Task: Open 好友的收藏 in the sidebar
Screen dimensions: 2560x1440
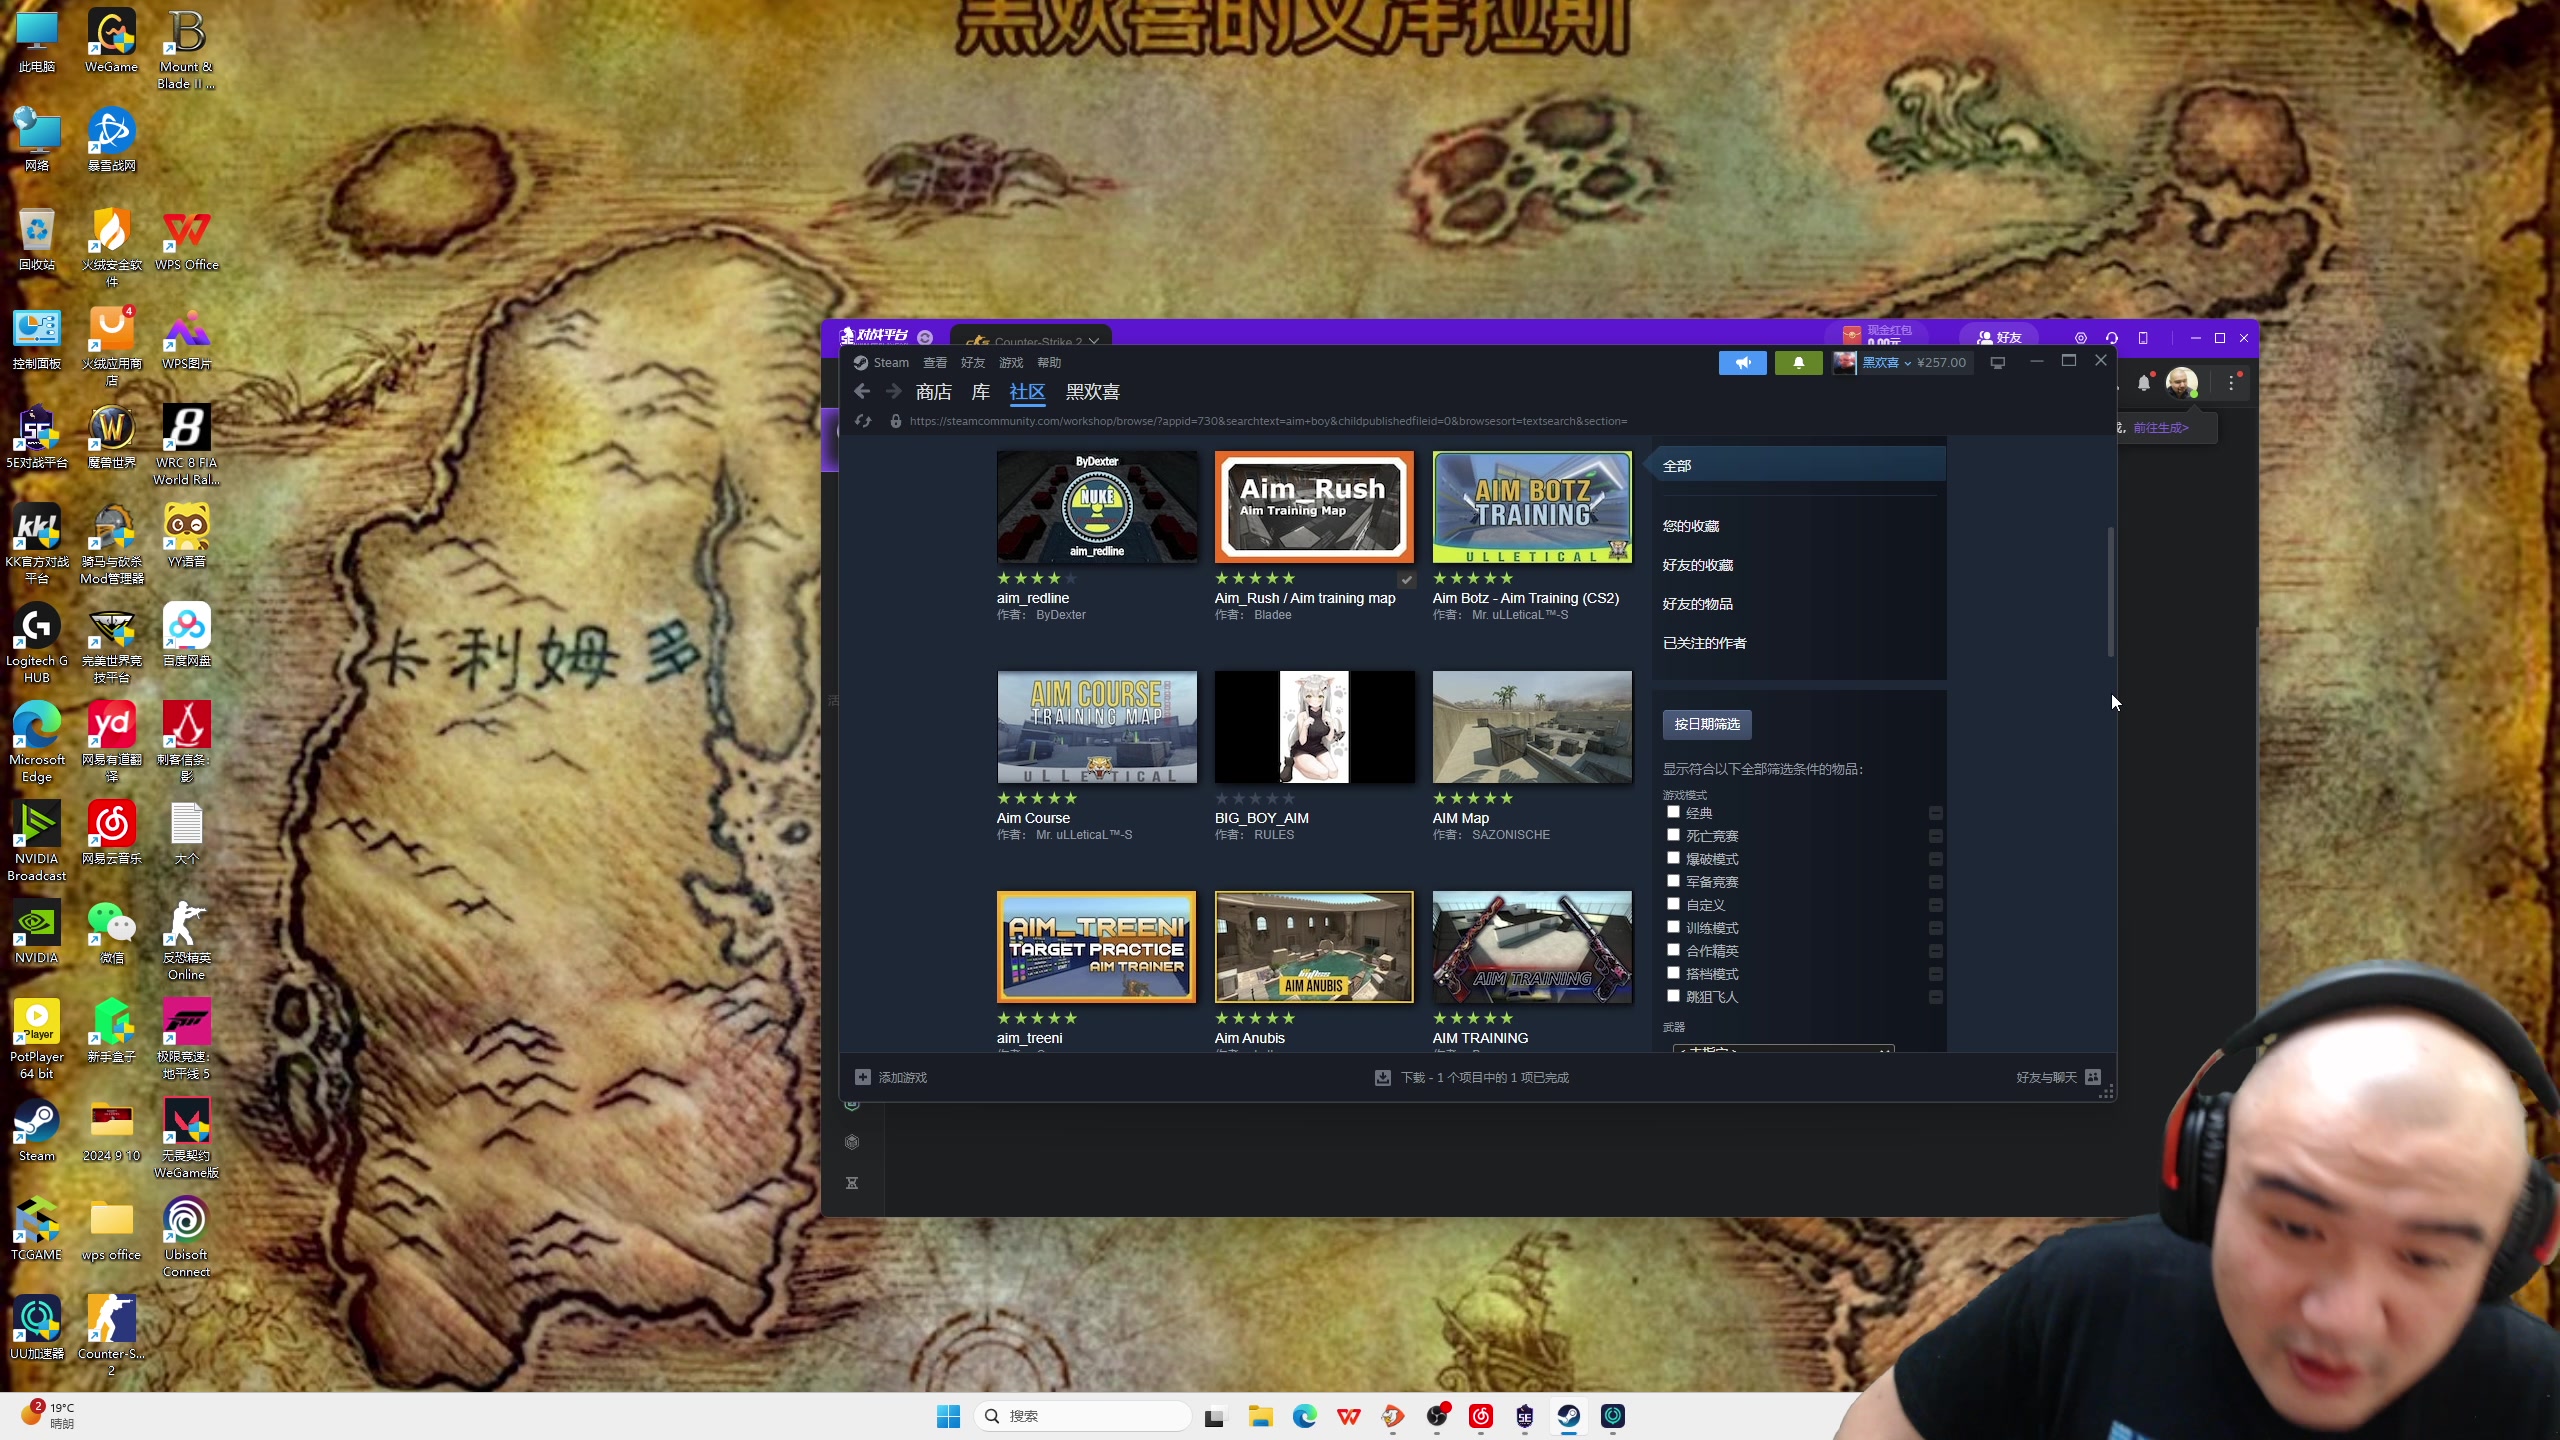Action: click(1697, 565)
